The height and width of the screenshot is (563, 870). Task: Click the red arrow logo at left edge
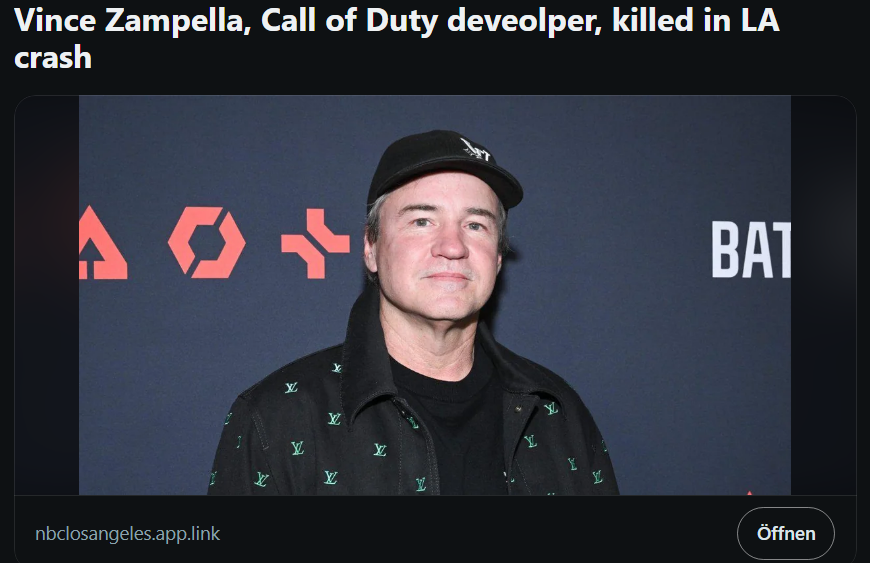coord(103,242)
